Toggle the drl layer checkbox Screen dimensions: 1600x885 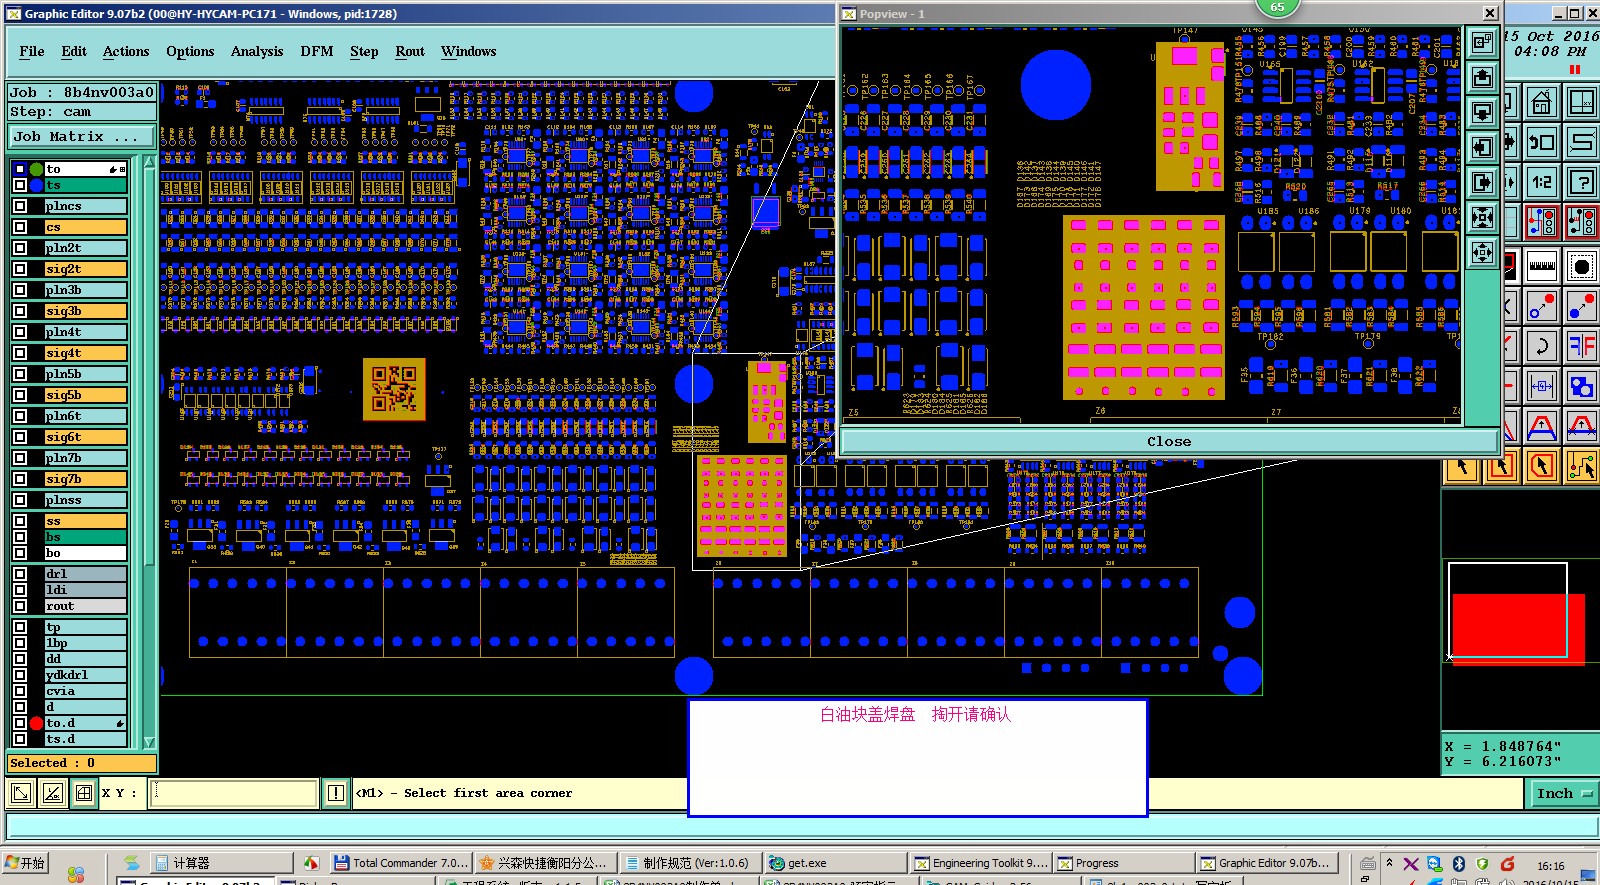coord(20,574)
